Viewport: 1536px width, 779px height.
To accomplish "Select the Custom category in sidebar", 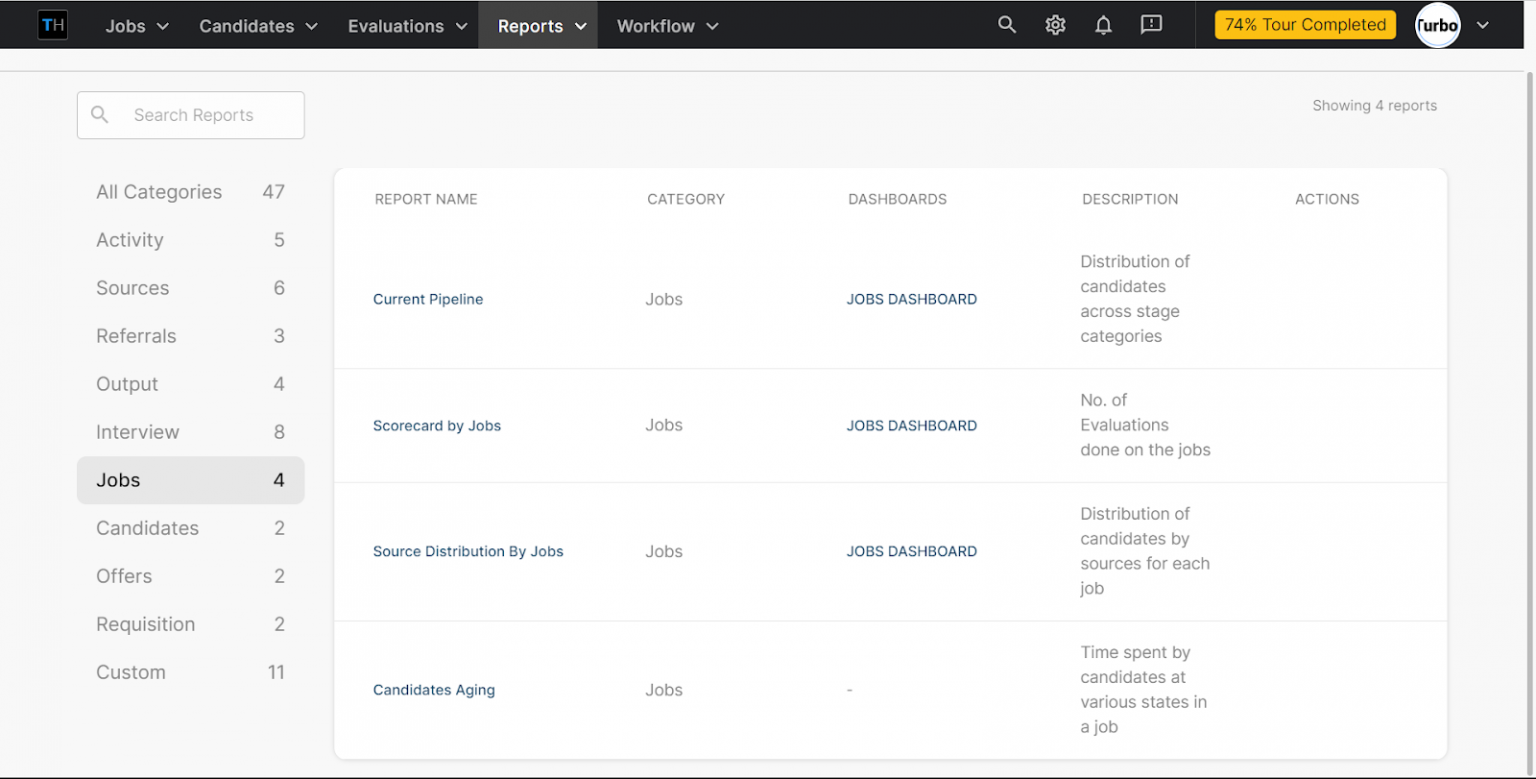I will pyautogui.click(x=131, y=672).
